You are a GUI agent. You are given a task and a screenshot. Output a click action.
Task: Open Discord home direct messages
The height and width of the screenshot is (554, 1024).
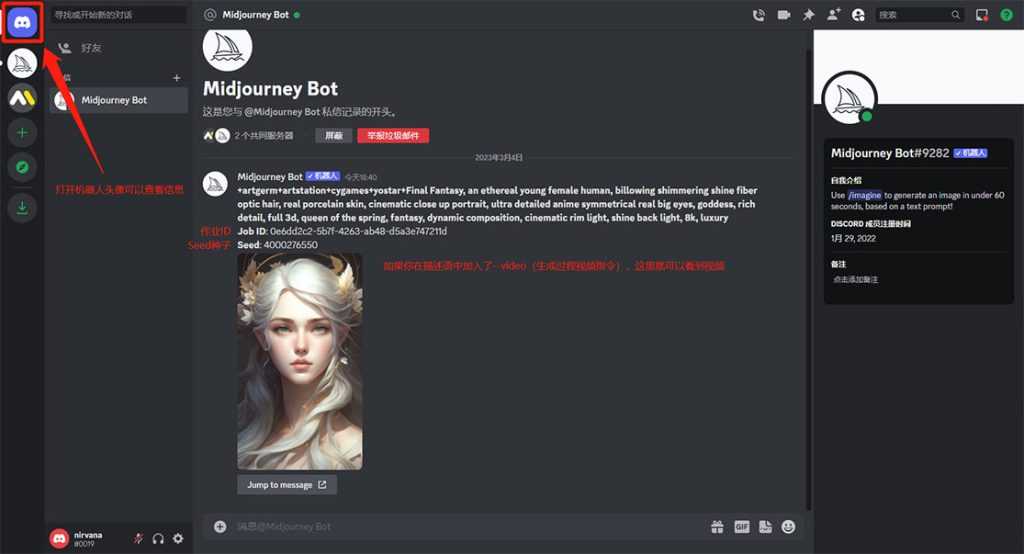click(22, 22)
